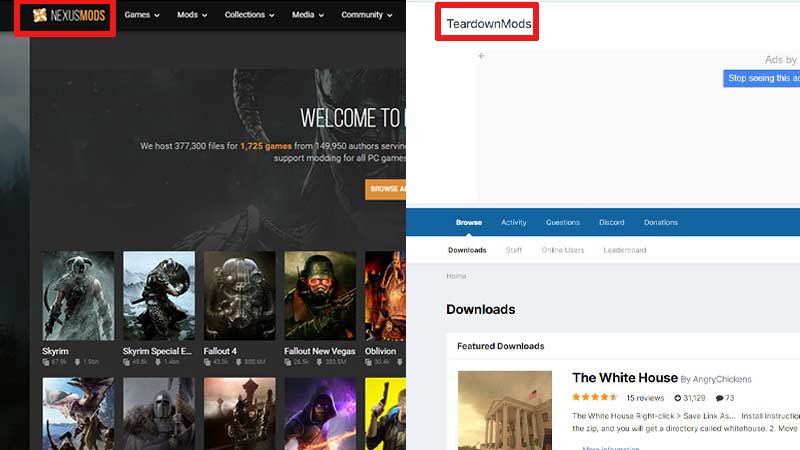
Task: Click the Fallout New Vegas download icon
Action: (319, 362)
